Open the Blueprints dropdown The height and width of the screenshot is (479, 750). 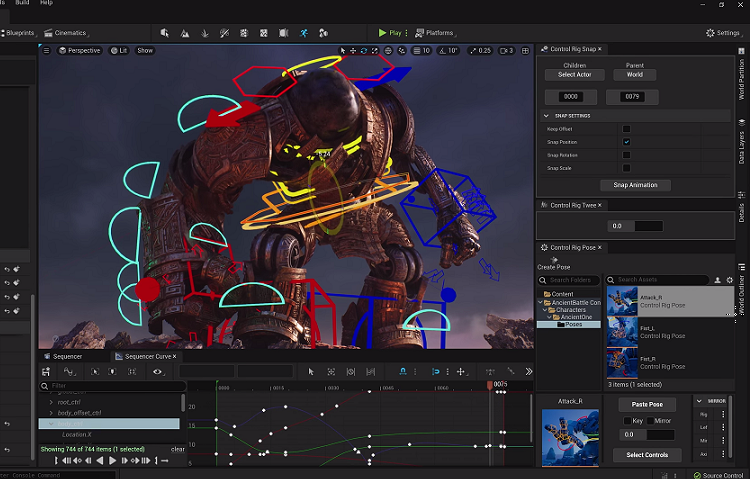coord(19,33)
